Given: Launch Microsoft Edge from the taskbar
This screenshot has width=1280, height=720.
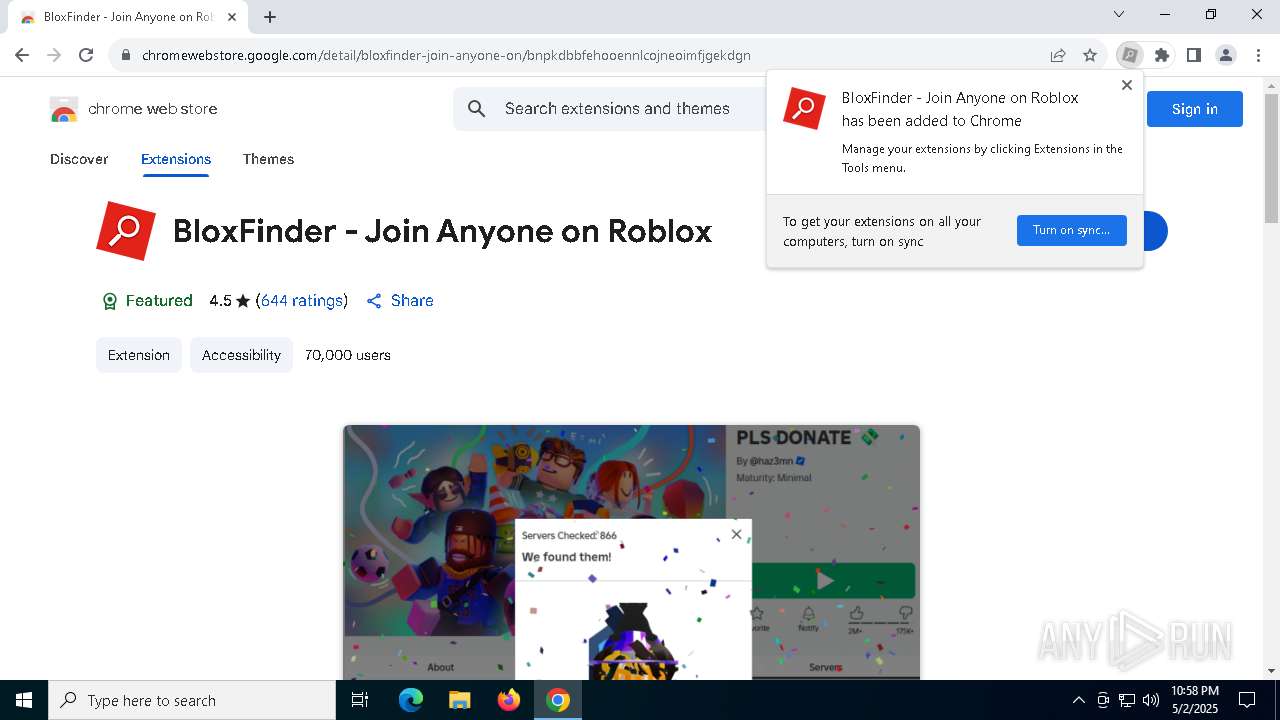Looking at the screenshot, I should 411,700.
